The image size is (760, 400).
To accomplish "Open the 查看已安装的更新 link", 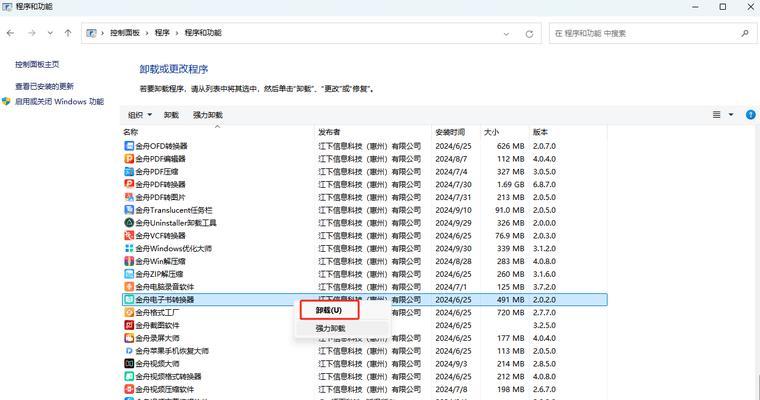I will click(44, 86).
